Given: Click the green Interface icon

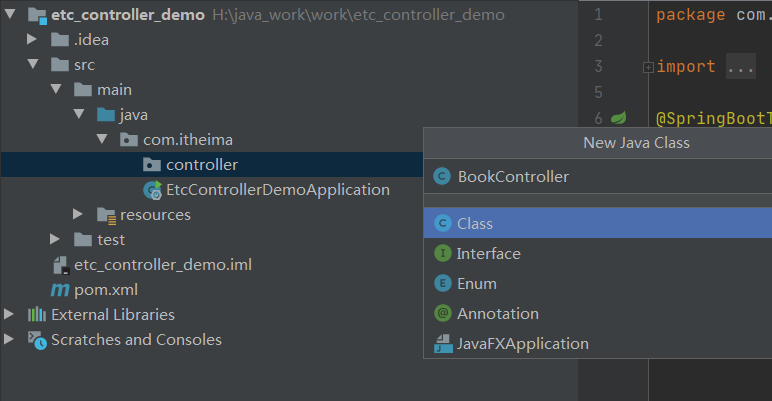Looking at the screenshot, I should [443, 253].
